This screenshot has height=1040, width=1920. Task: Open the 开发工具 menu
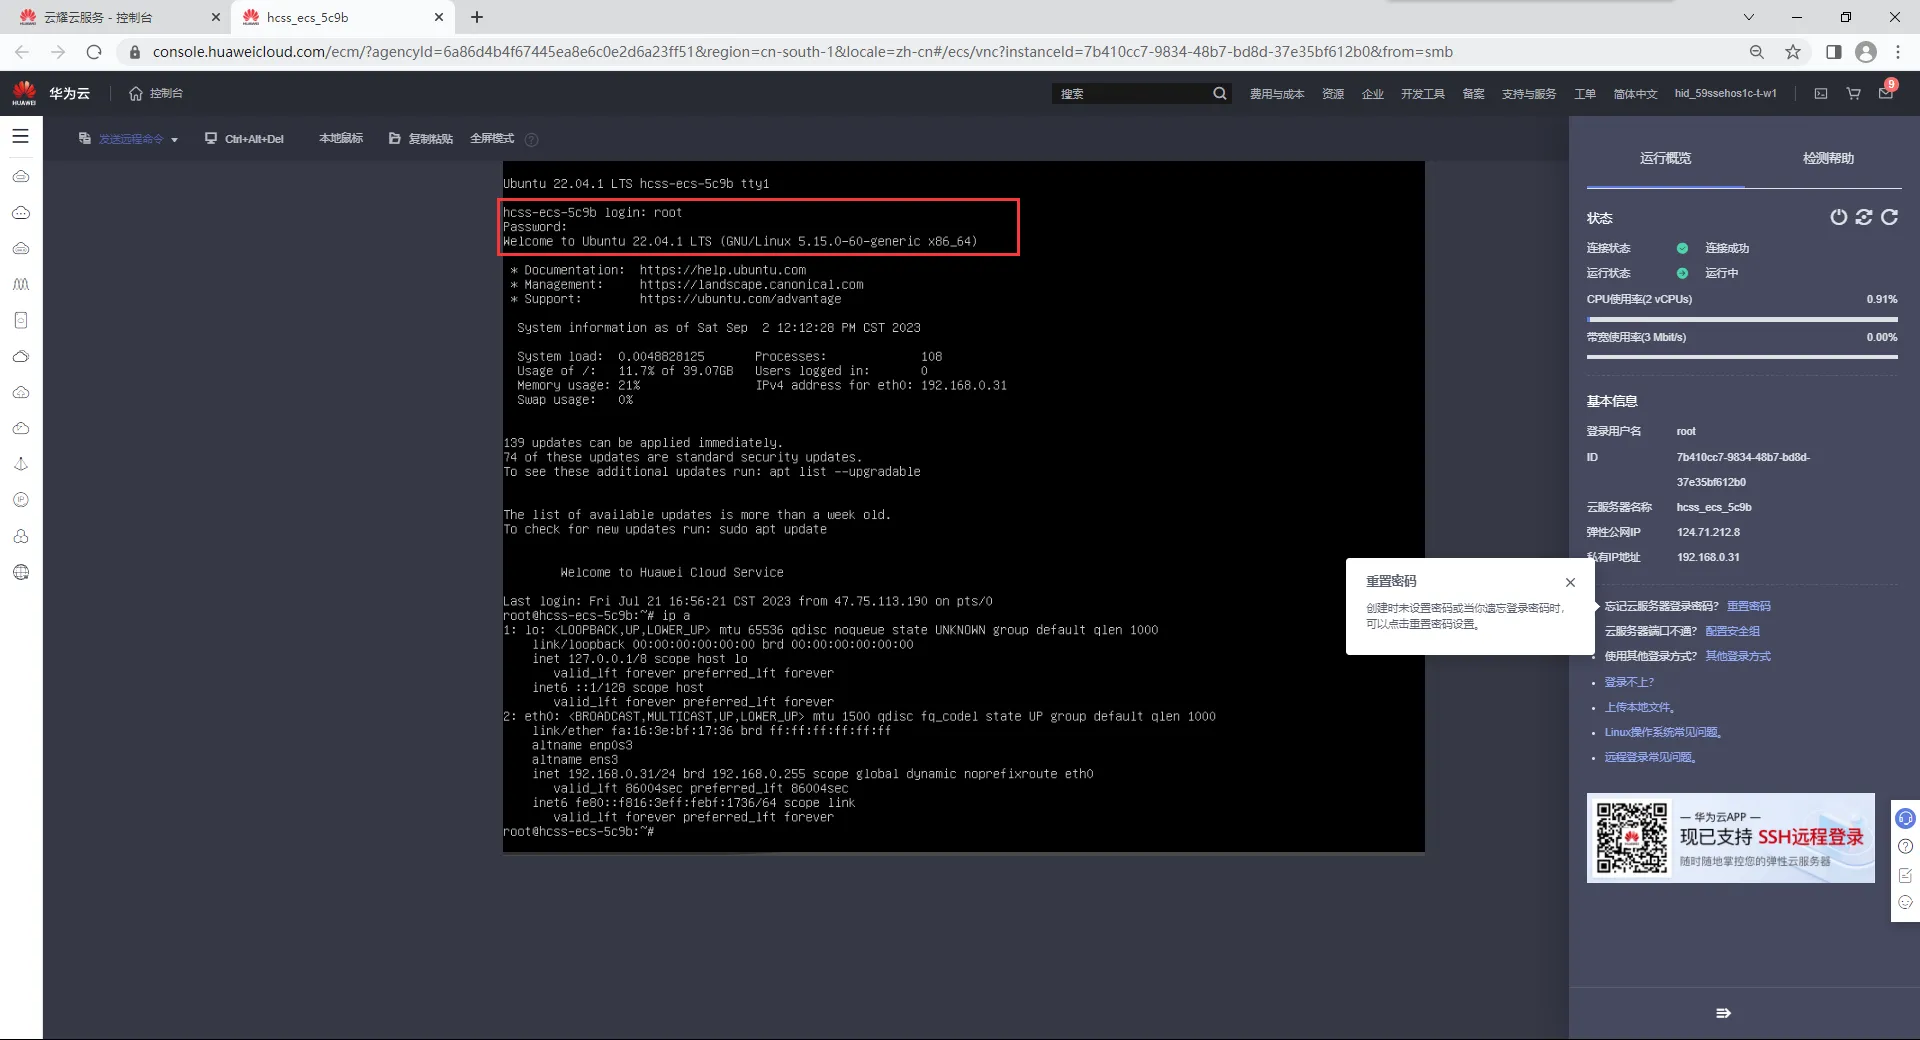coord(1423,94)
